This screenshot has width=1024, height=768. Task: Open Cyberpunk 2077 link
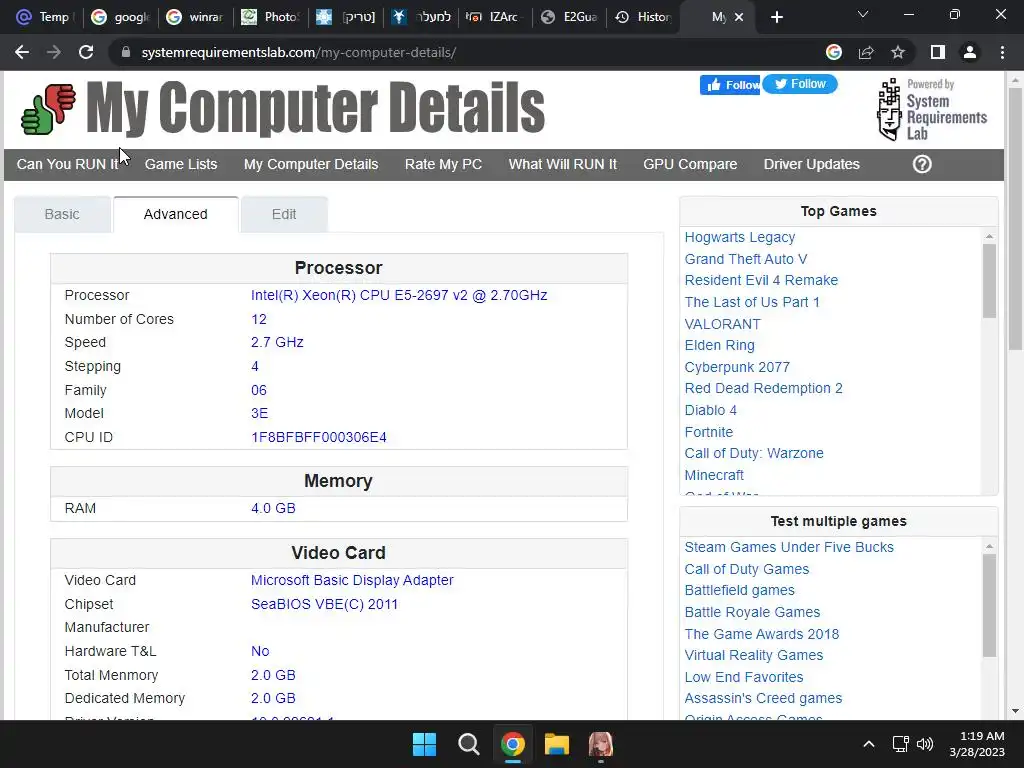coord(737,367)
